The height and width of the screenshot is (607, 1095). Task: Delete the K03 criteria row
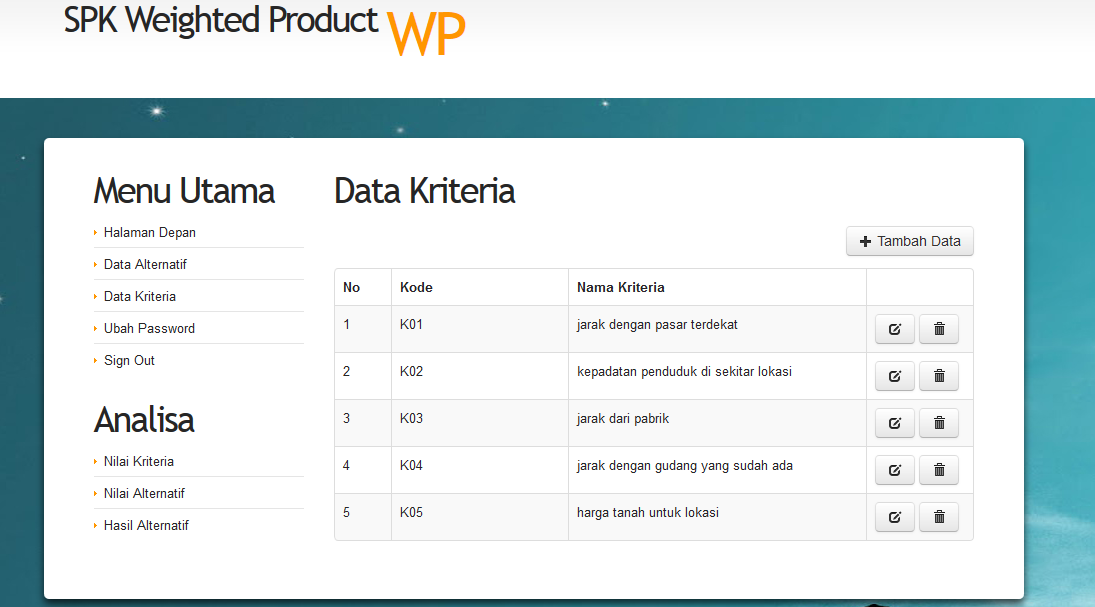(938, 422)
